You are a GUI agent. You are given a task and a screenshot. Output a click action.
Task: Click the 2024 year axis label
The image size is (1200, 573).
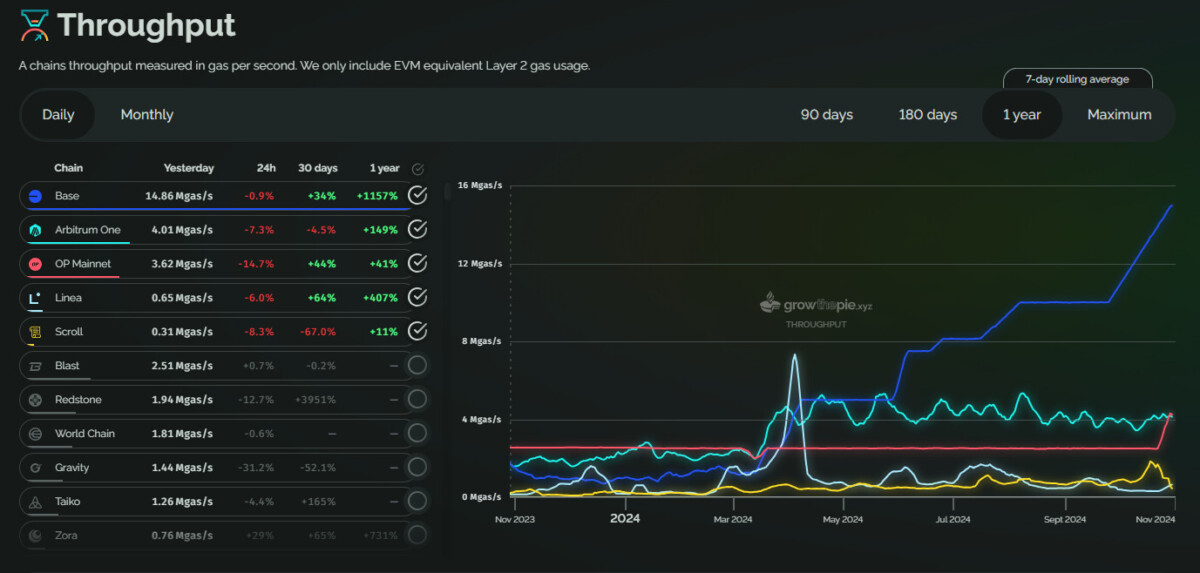624,519
